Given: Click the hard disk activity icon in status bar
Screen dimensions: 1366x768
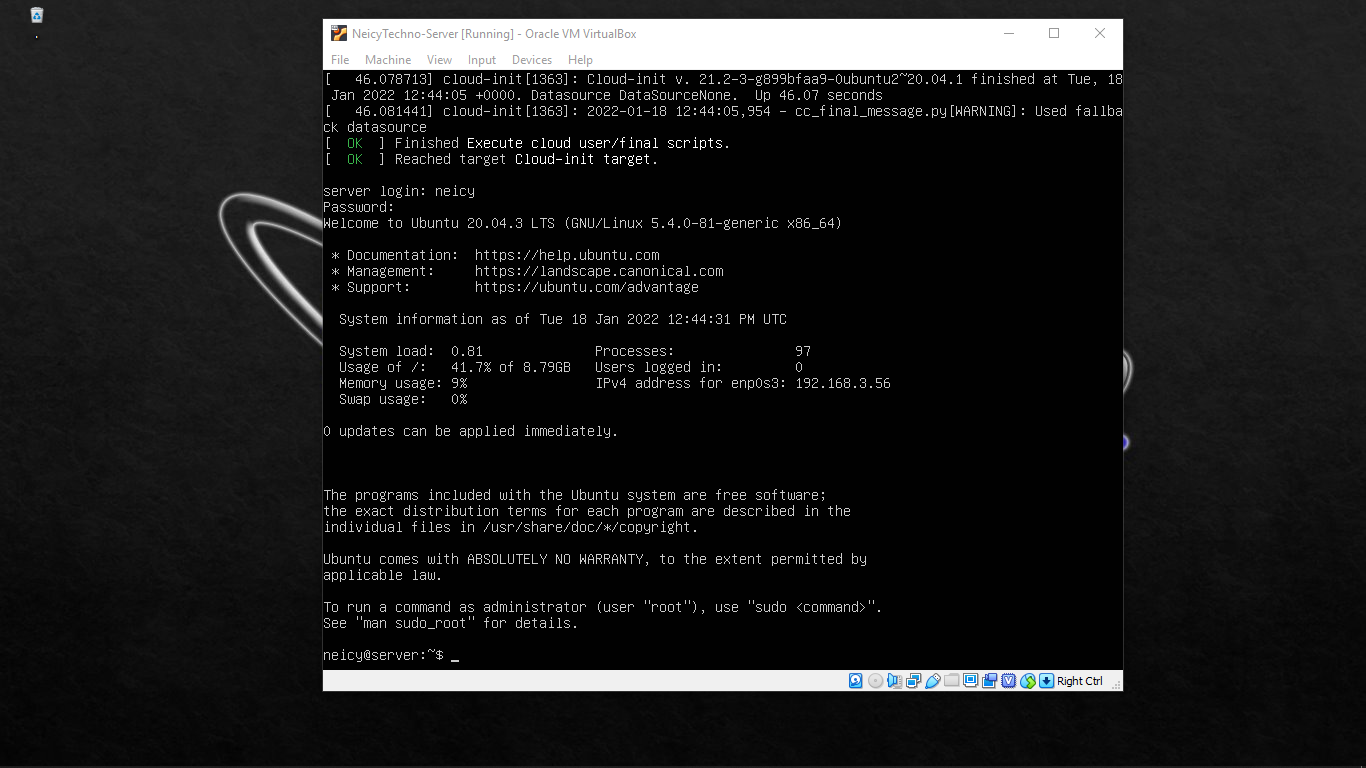Looking at the screenshot, I should coord(856,681).
